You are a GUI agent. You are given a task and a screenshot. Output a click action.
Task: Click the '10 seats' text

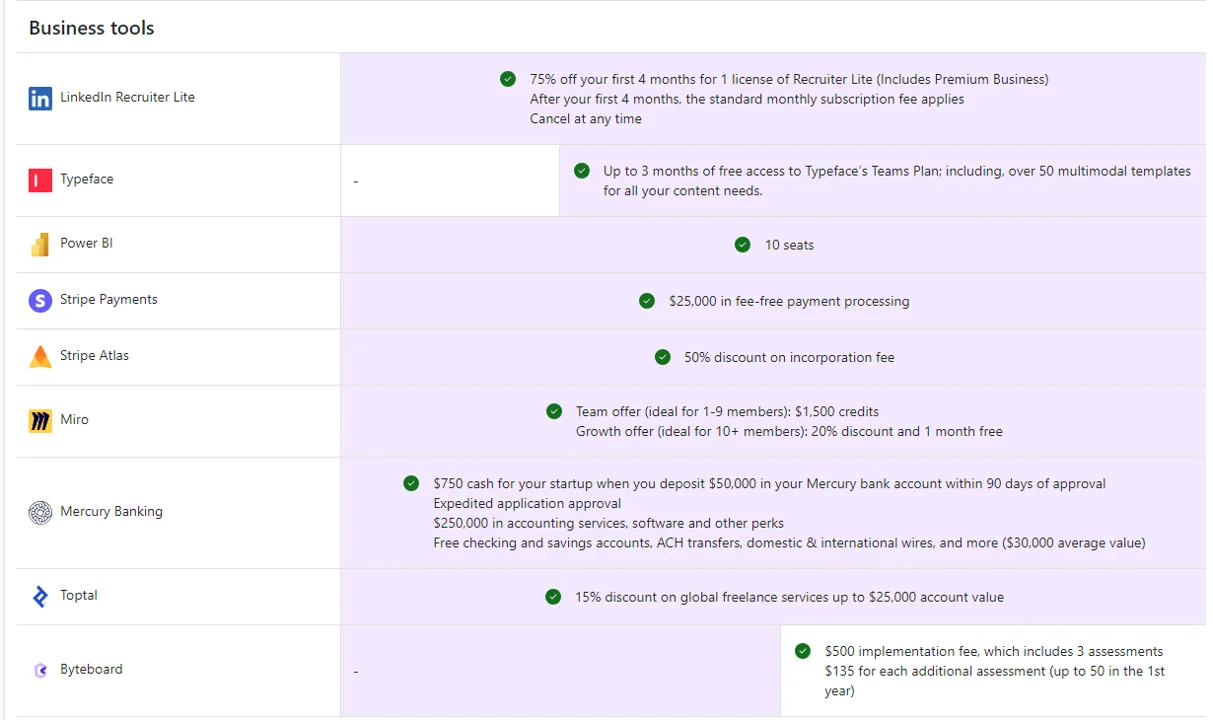789,245
